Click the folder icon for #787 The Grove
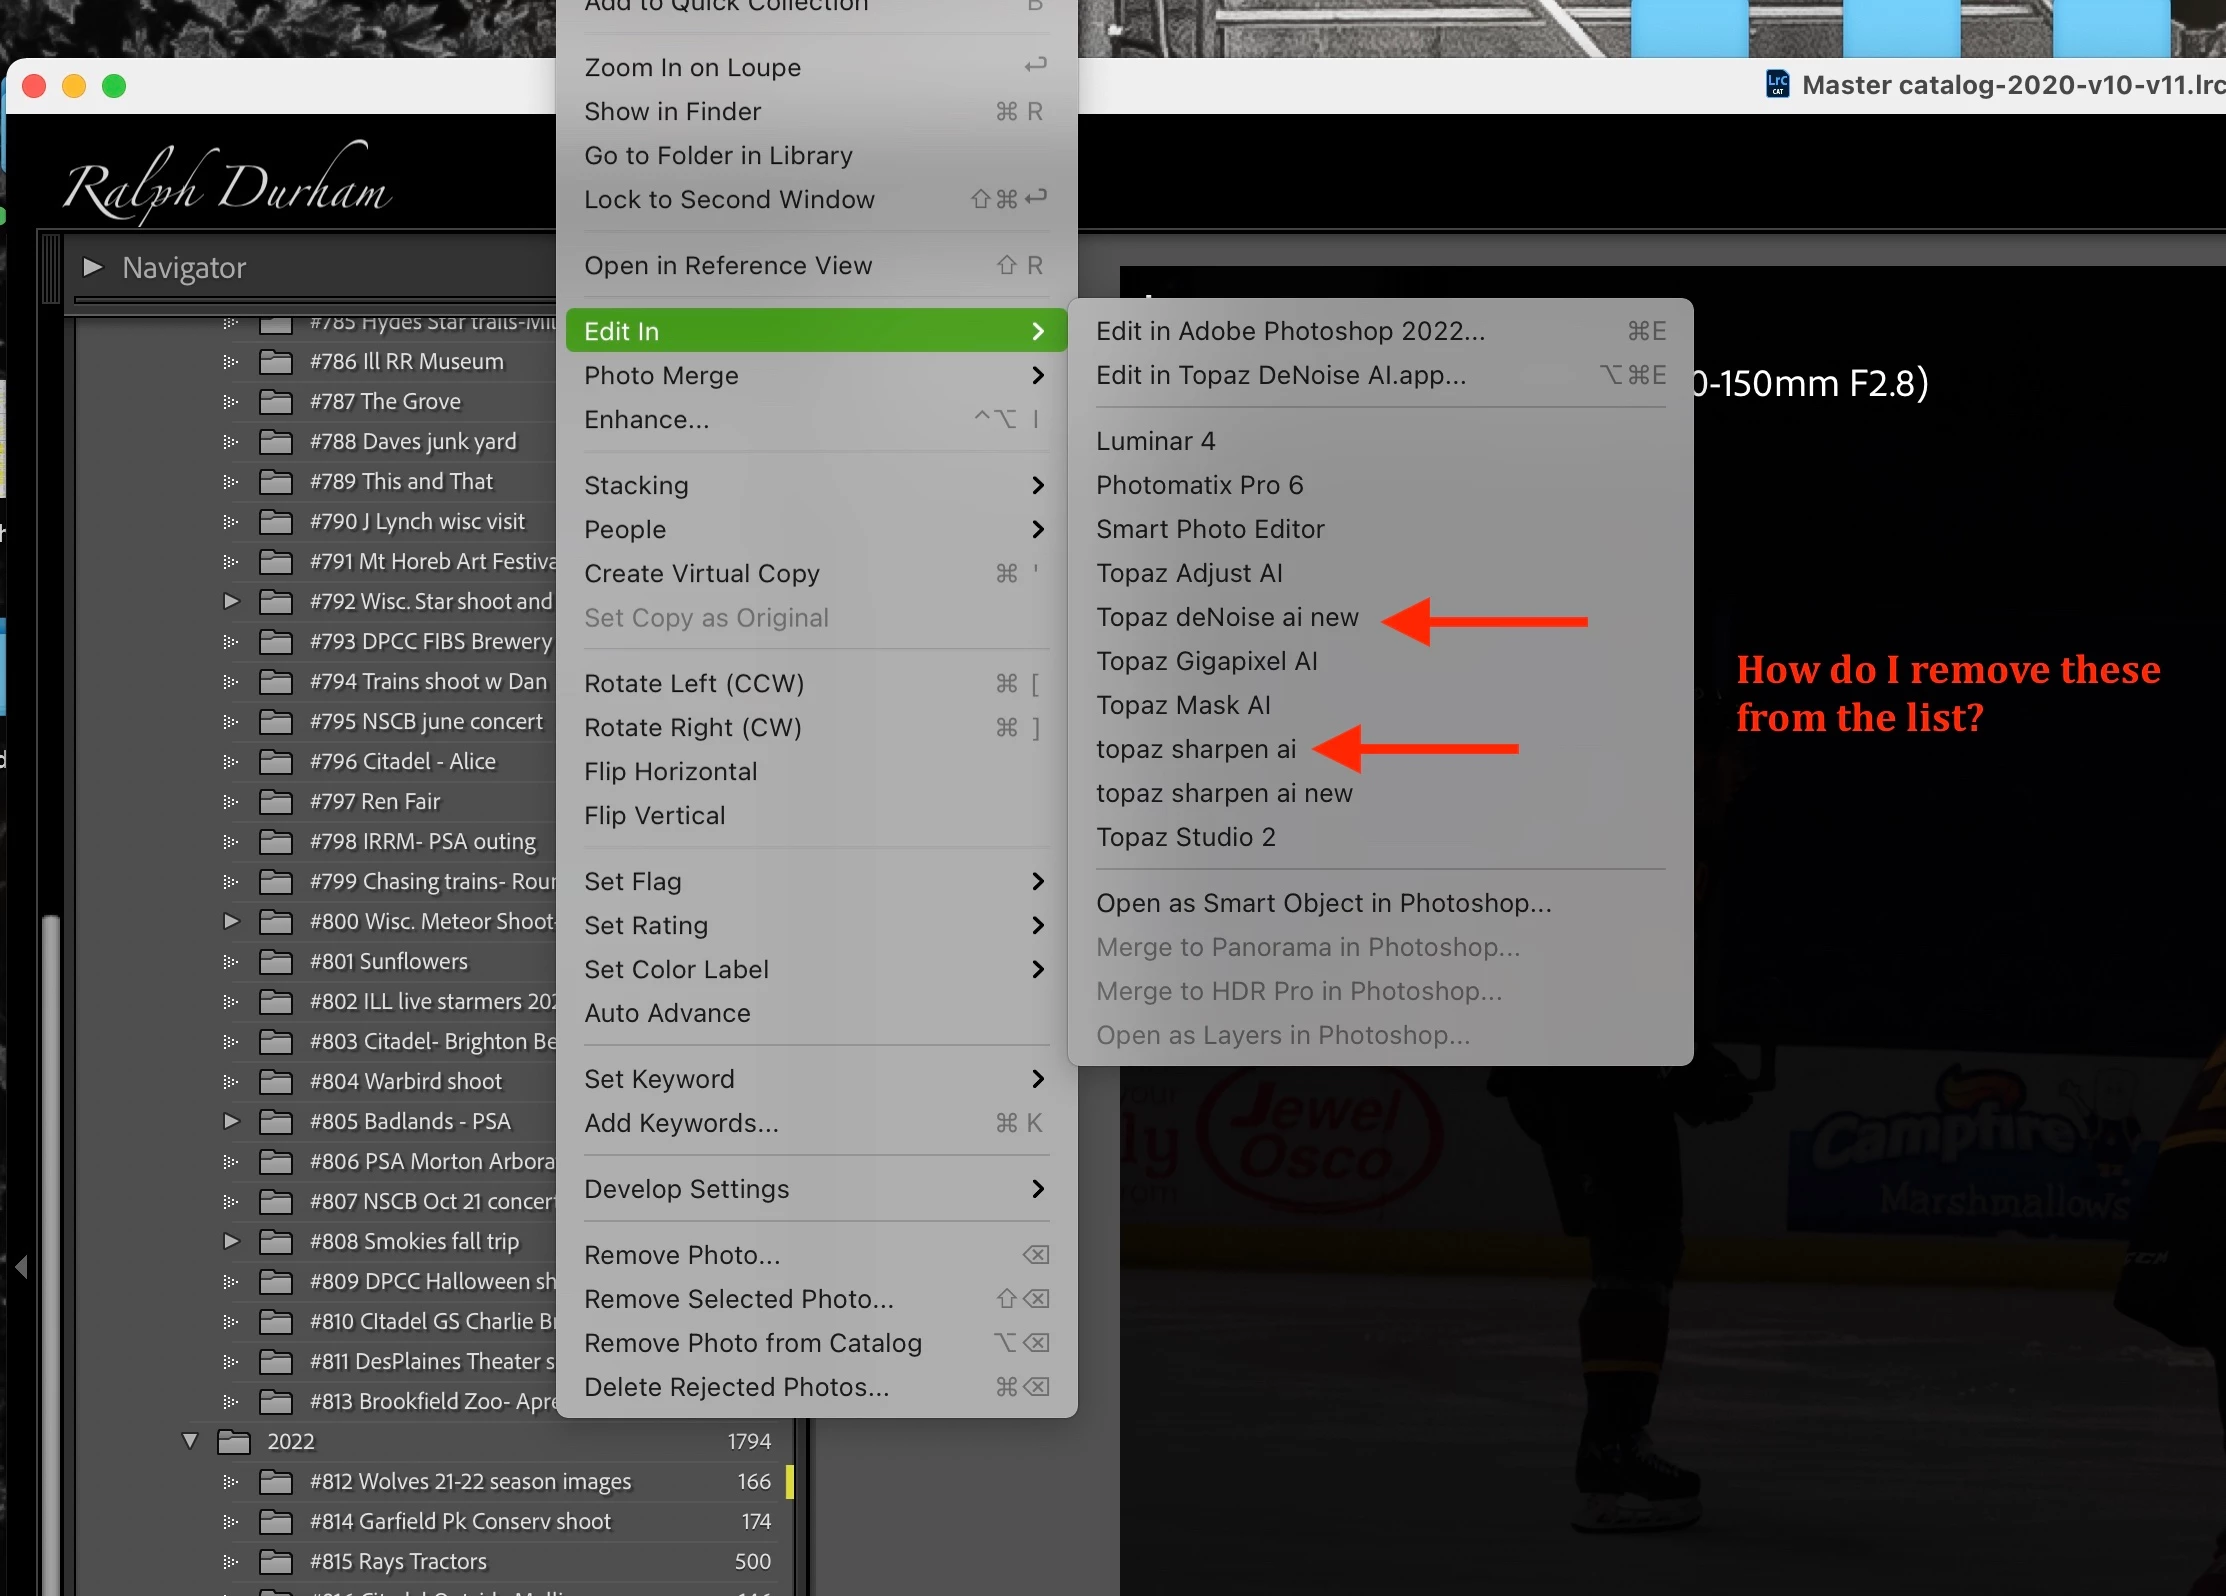 [x=276, y=401]
